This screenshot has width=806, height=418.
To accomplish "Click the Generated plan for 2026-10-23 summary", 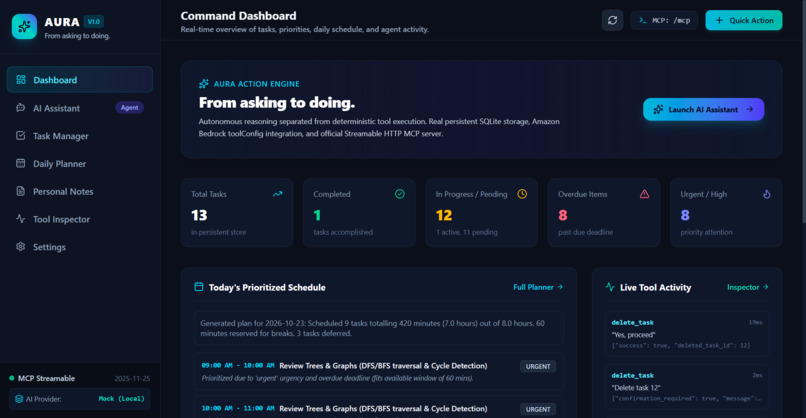I will [x=378, y=328].
